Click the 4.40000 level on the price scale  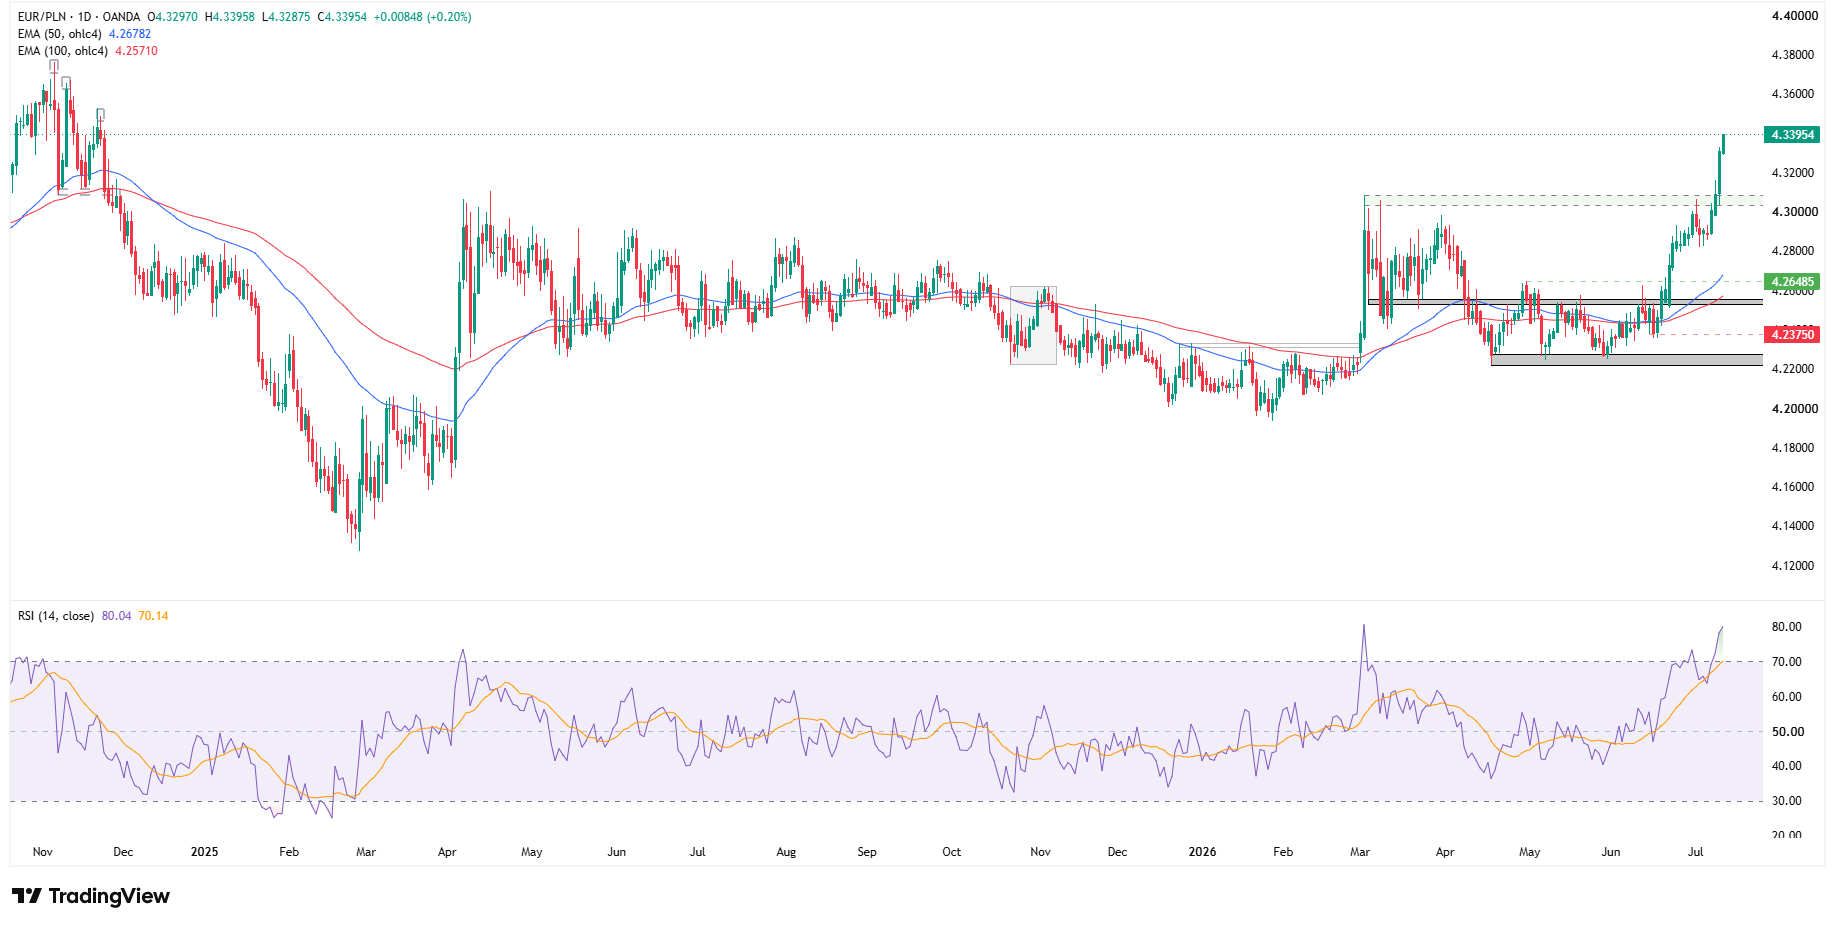1794,16
